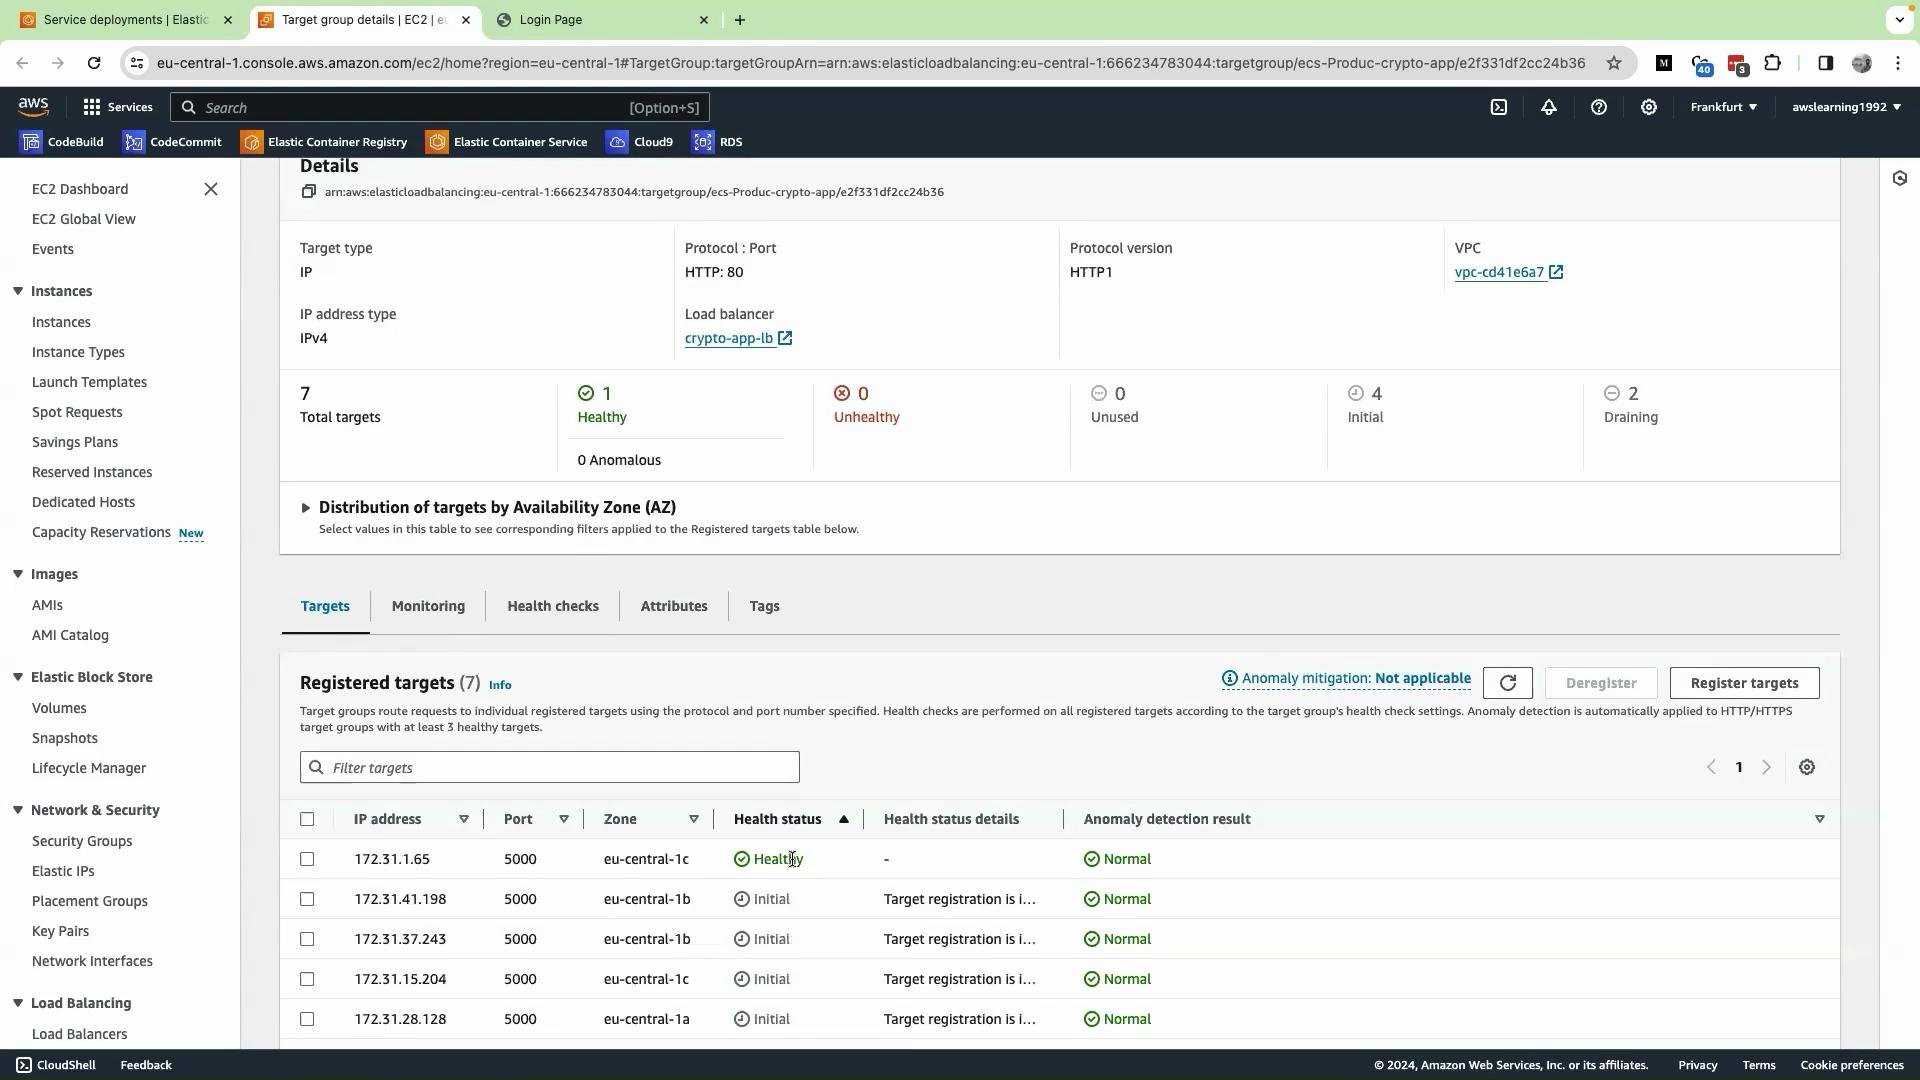Open Elastic Container Service shortcut
Image resolution: width=1920 pixels, height=1080 pixels.
(507, 142)
